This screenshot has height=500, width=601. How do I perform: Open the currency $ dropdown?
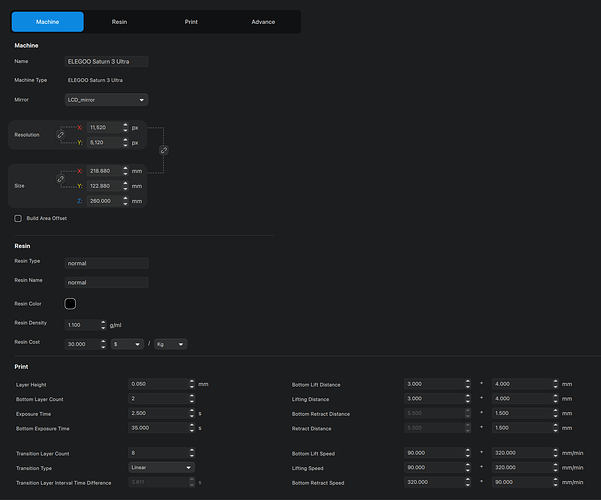[127, 344]
